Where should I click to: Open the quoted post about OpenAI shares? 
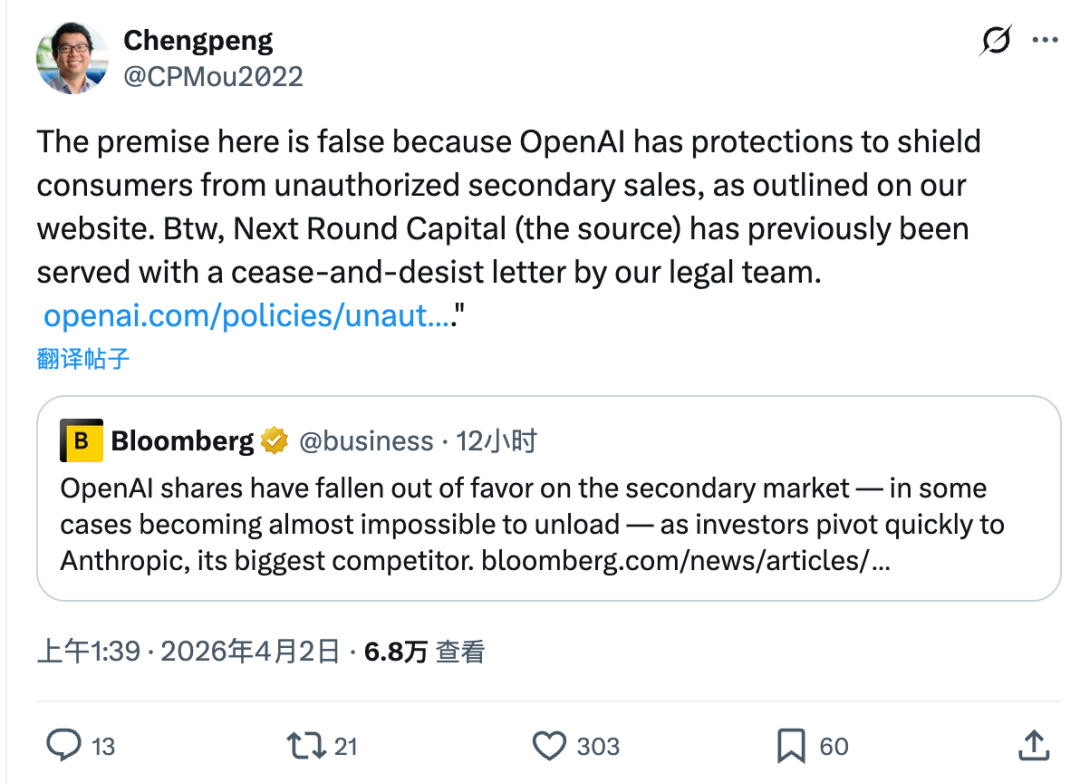point(548,524)
